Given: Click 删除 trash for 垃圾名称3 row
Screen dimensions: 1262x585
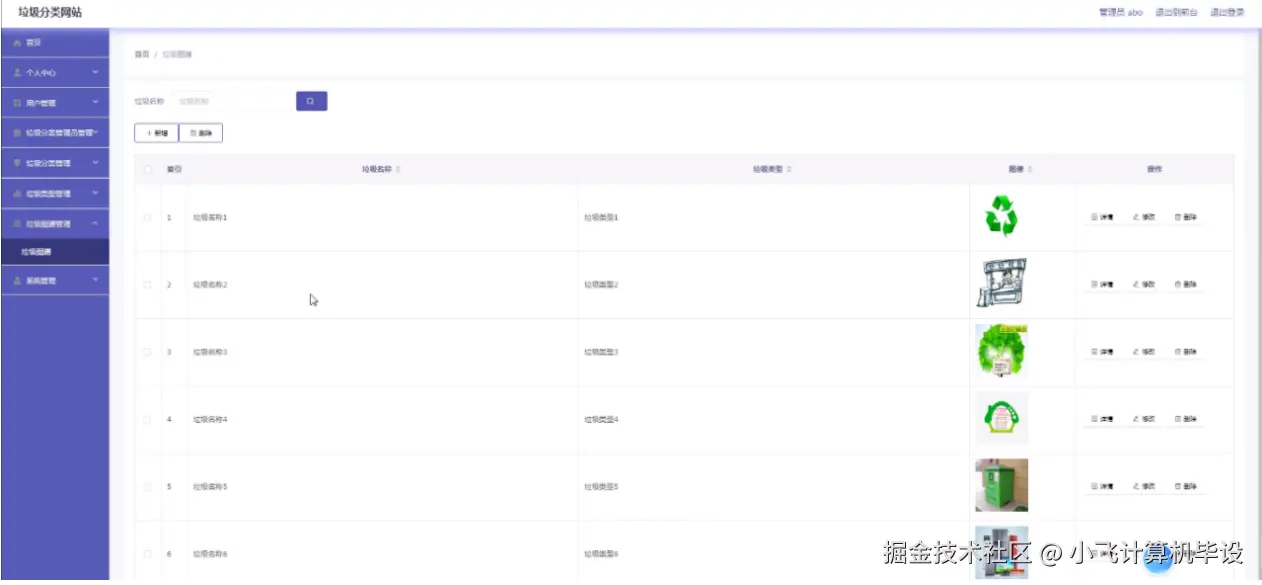Looking at the screenshot, I should click(x=1186, y=352).
